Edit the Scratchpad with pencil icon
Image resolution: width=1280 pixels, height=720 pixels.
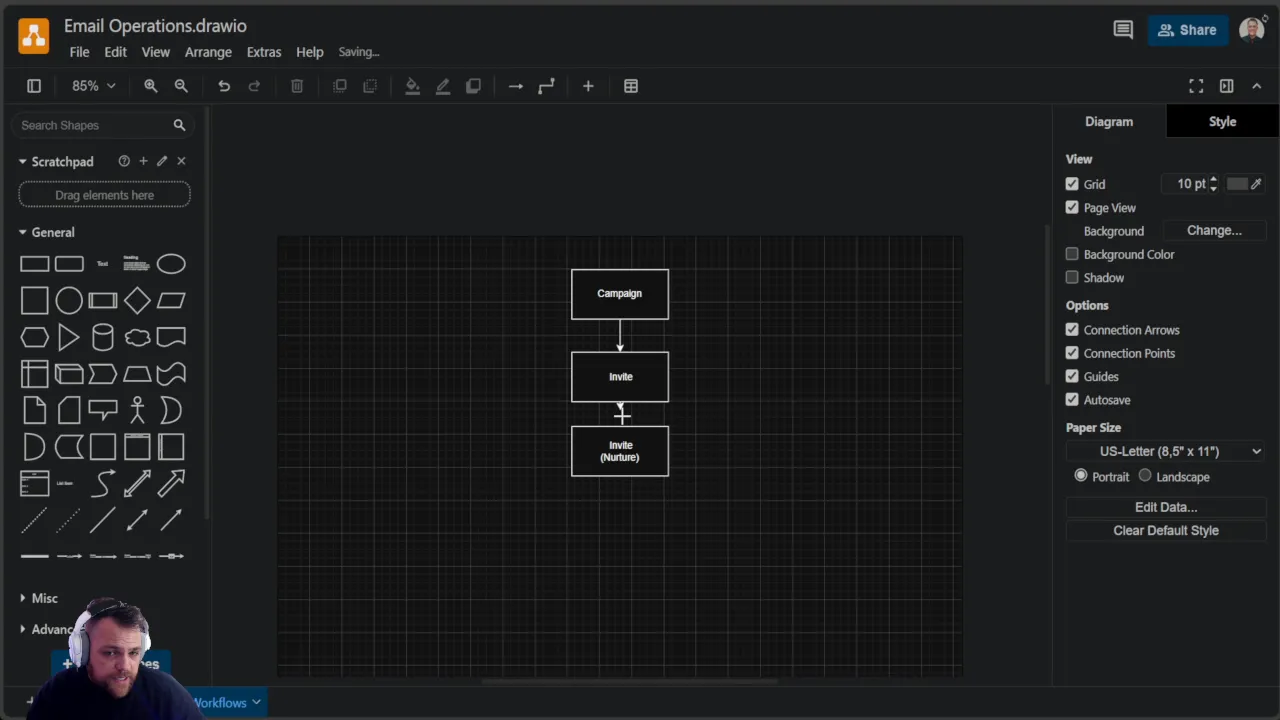click(x=162, y=161)
